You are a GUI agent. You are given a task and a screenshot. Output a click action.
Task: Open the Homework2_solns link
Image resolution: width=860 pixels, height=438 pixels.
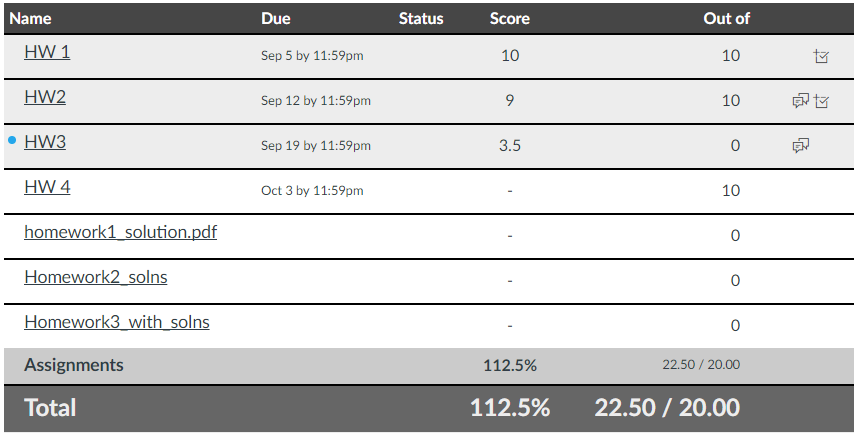coord(96,277)
